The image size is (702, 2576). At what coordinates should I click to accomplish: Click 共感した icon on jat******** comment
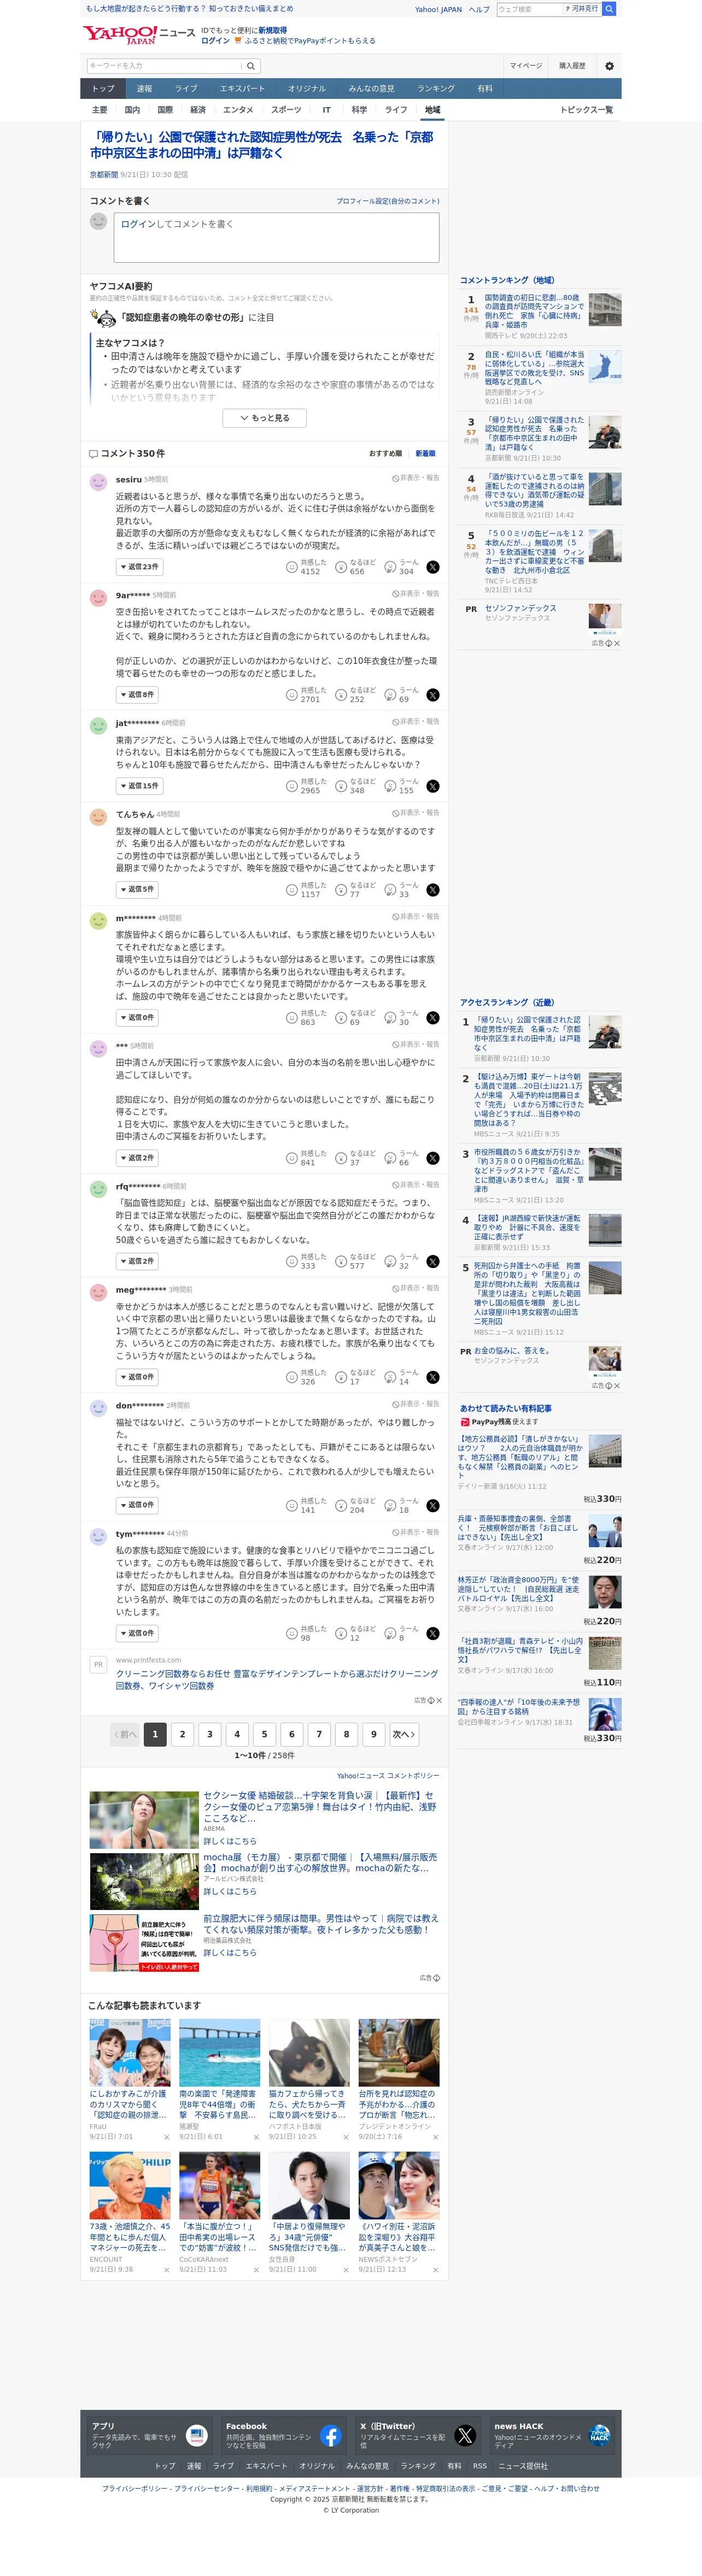click(x=292, y=786)
